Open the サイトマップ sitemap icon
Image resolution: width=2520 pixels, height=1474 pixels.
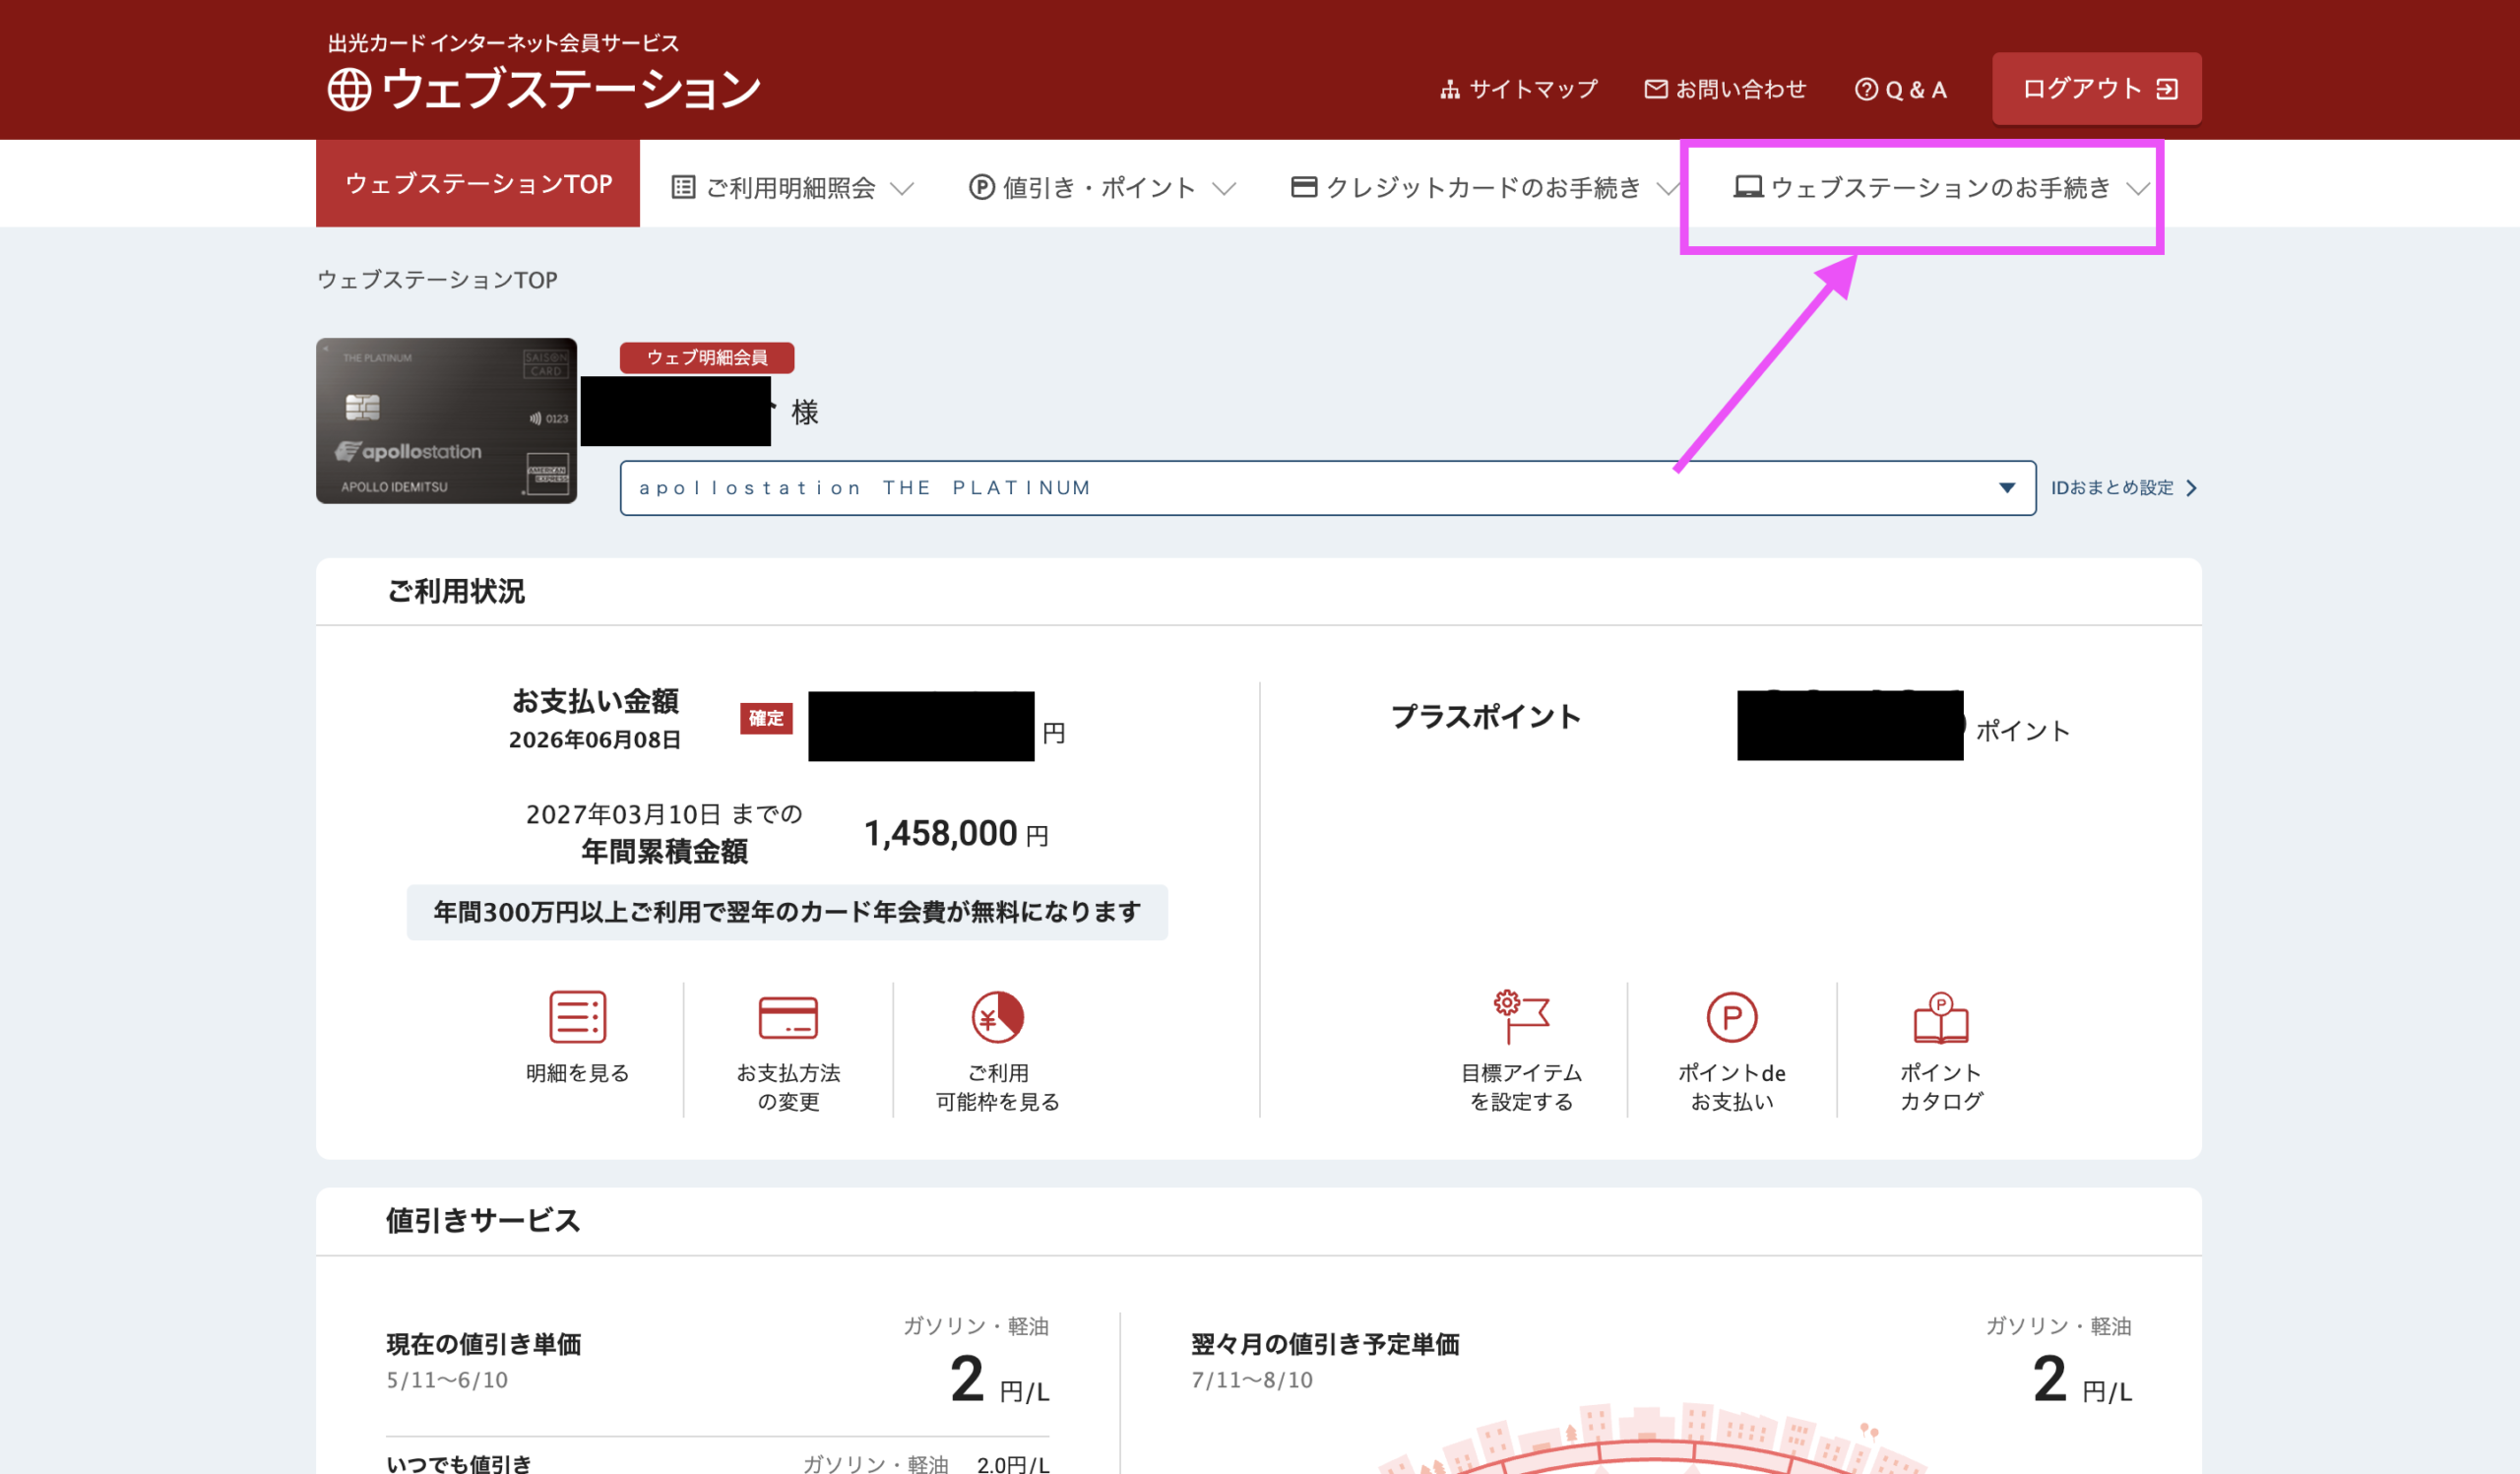pyautogui.click(x=1449, y=90)
